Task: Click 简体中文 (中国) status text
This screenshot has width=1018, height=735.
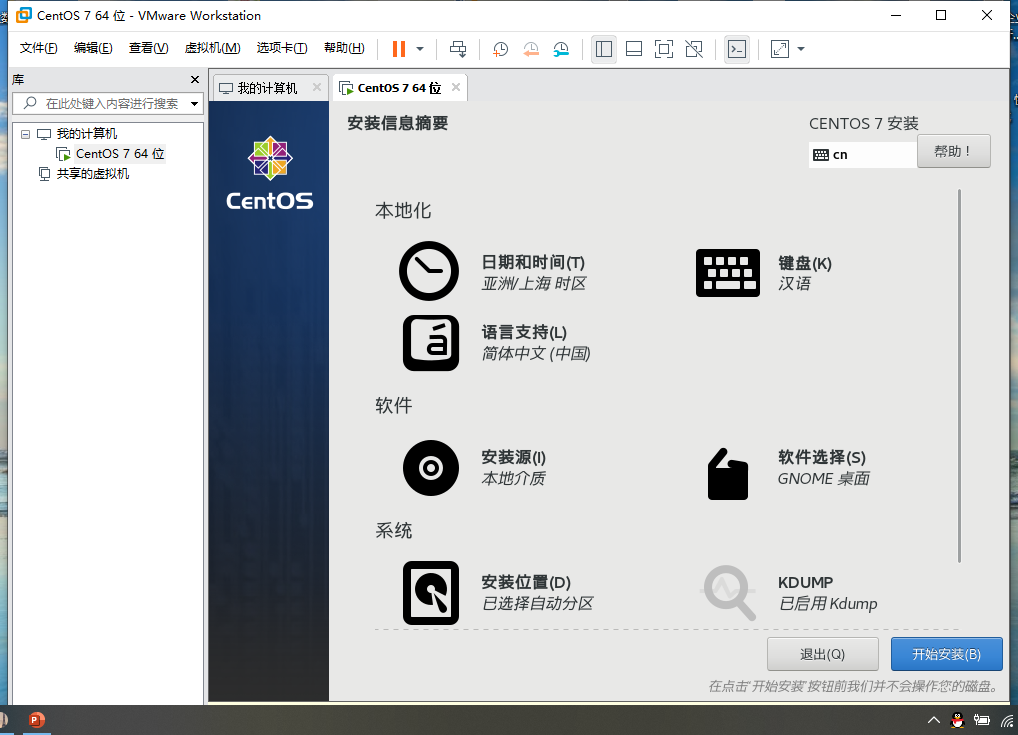Action: coord(536,353)
